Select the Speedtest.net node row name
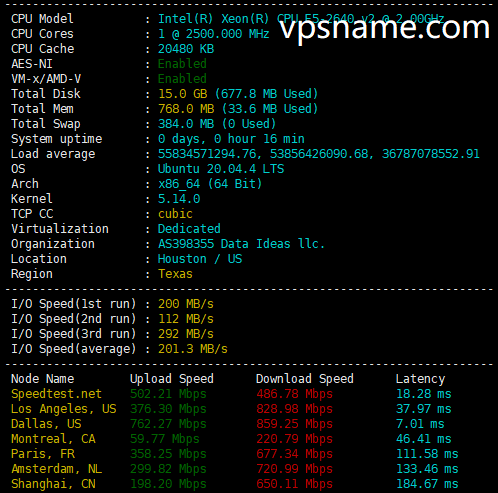Viewport: 498px width, 493px height. click(x=56, y=394)
